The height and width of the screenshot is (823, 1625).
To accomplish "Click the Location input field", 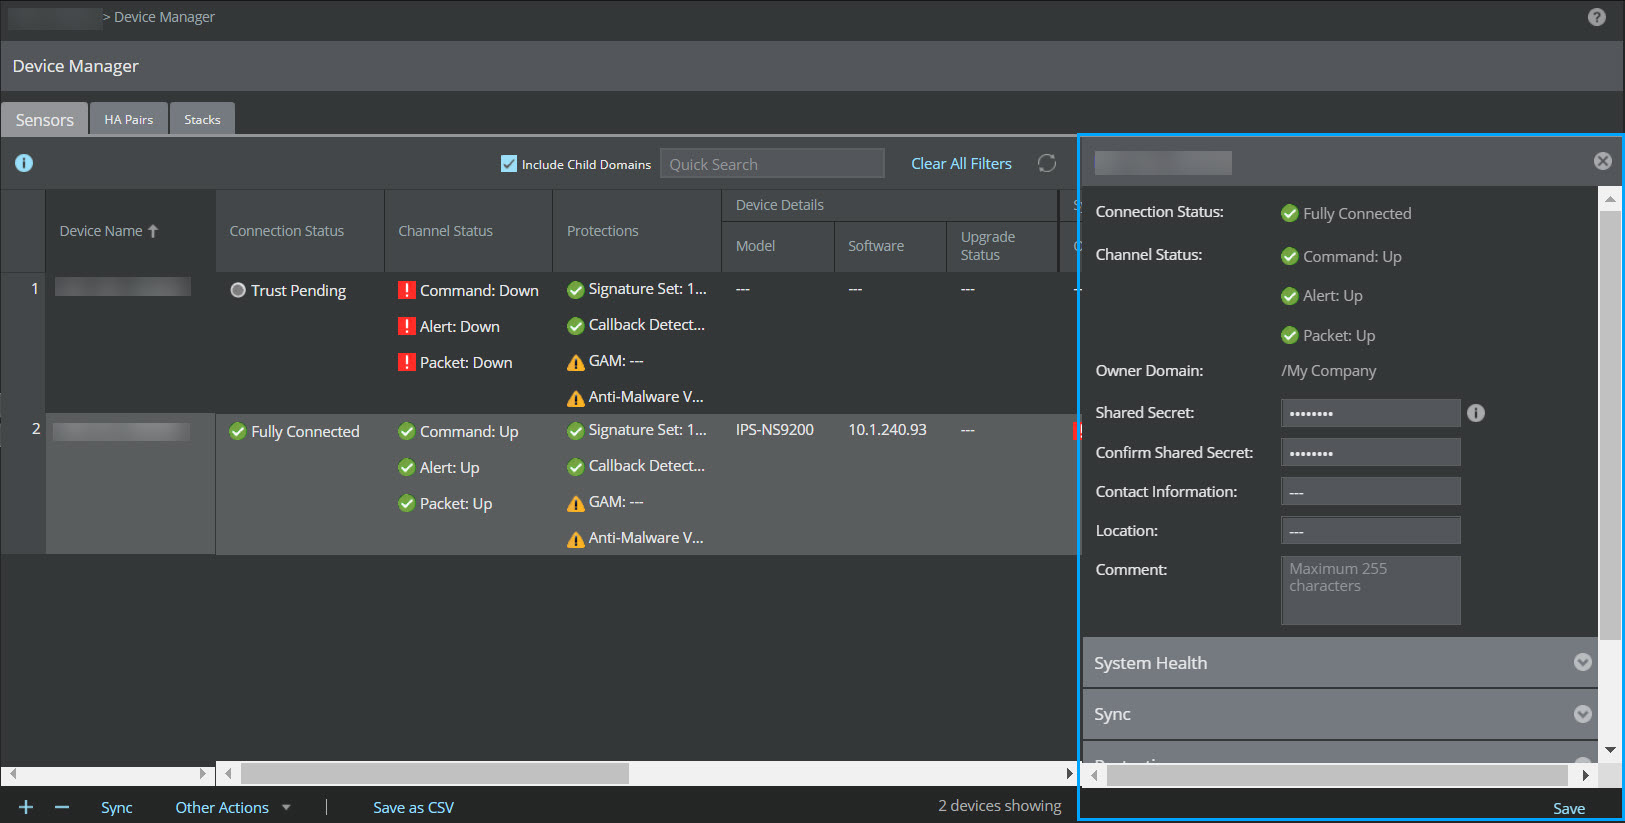I will tap(1370, 530).
